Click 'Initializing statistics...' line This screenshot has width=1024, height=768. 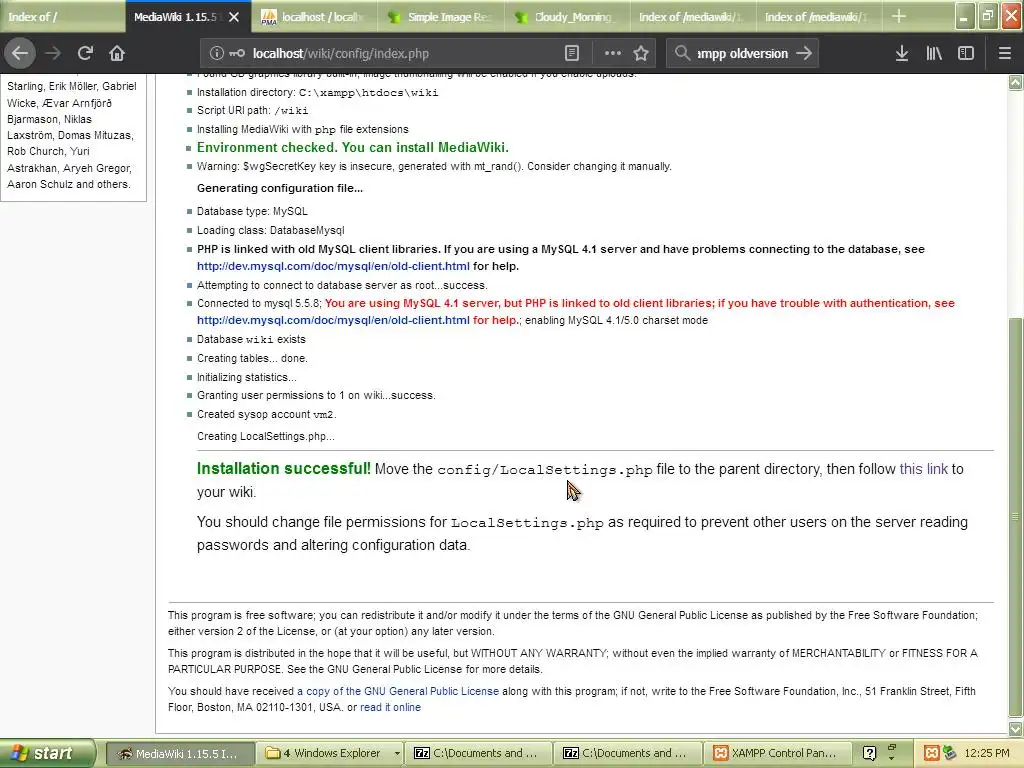tap(246, 377)
